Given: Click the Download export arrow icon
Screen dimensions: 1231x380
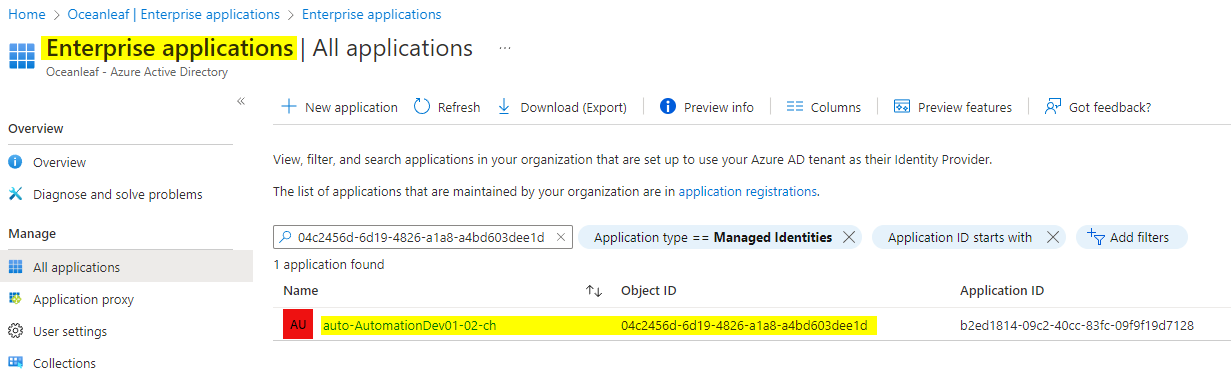Looking at the screenshot, I should click(x=504, y=107).
